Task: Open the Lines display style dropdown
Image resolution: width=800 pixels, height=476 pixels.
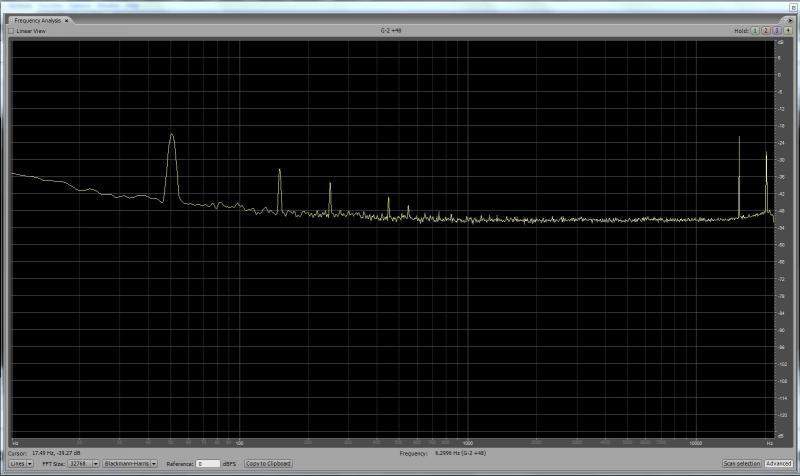Action: pyautogui.click(x=20, y=464)
